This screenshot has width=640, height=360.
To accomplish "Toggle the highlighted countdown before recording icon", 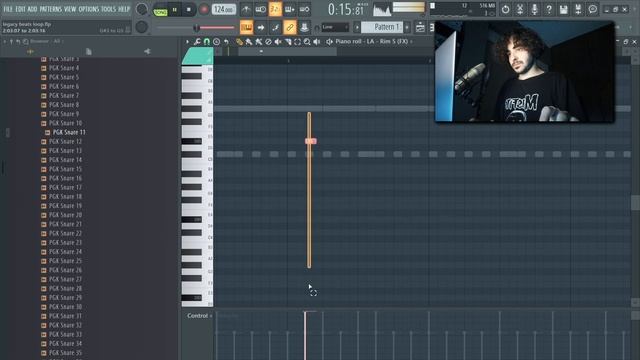I will [x=275, y=9].
